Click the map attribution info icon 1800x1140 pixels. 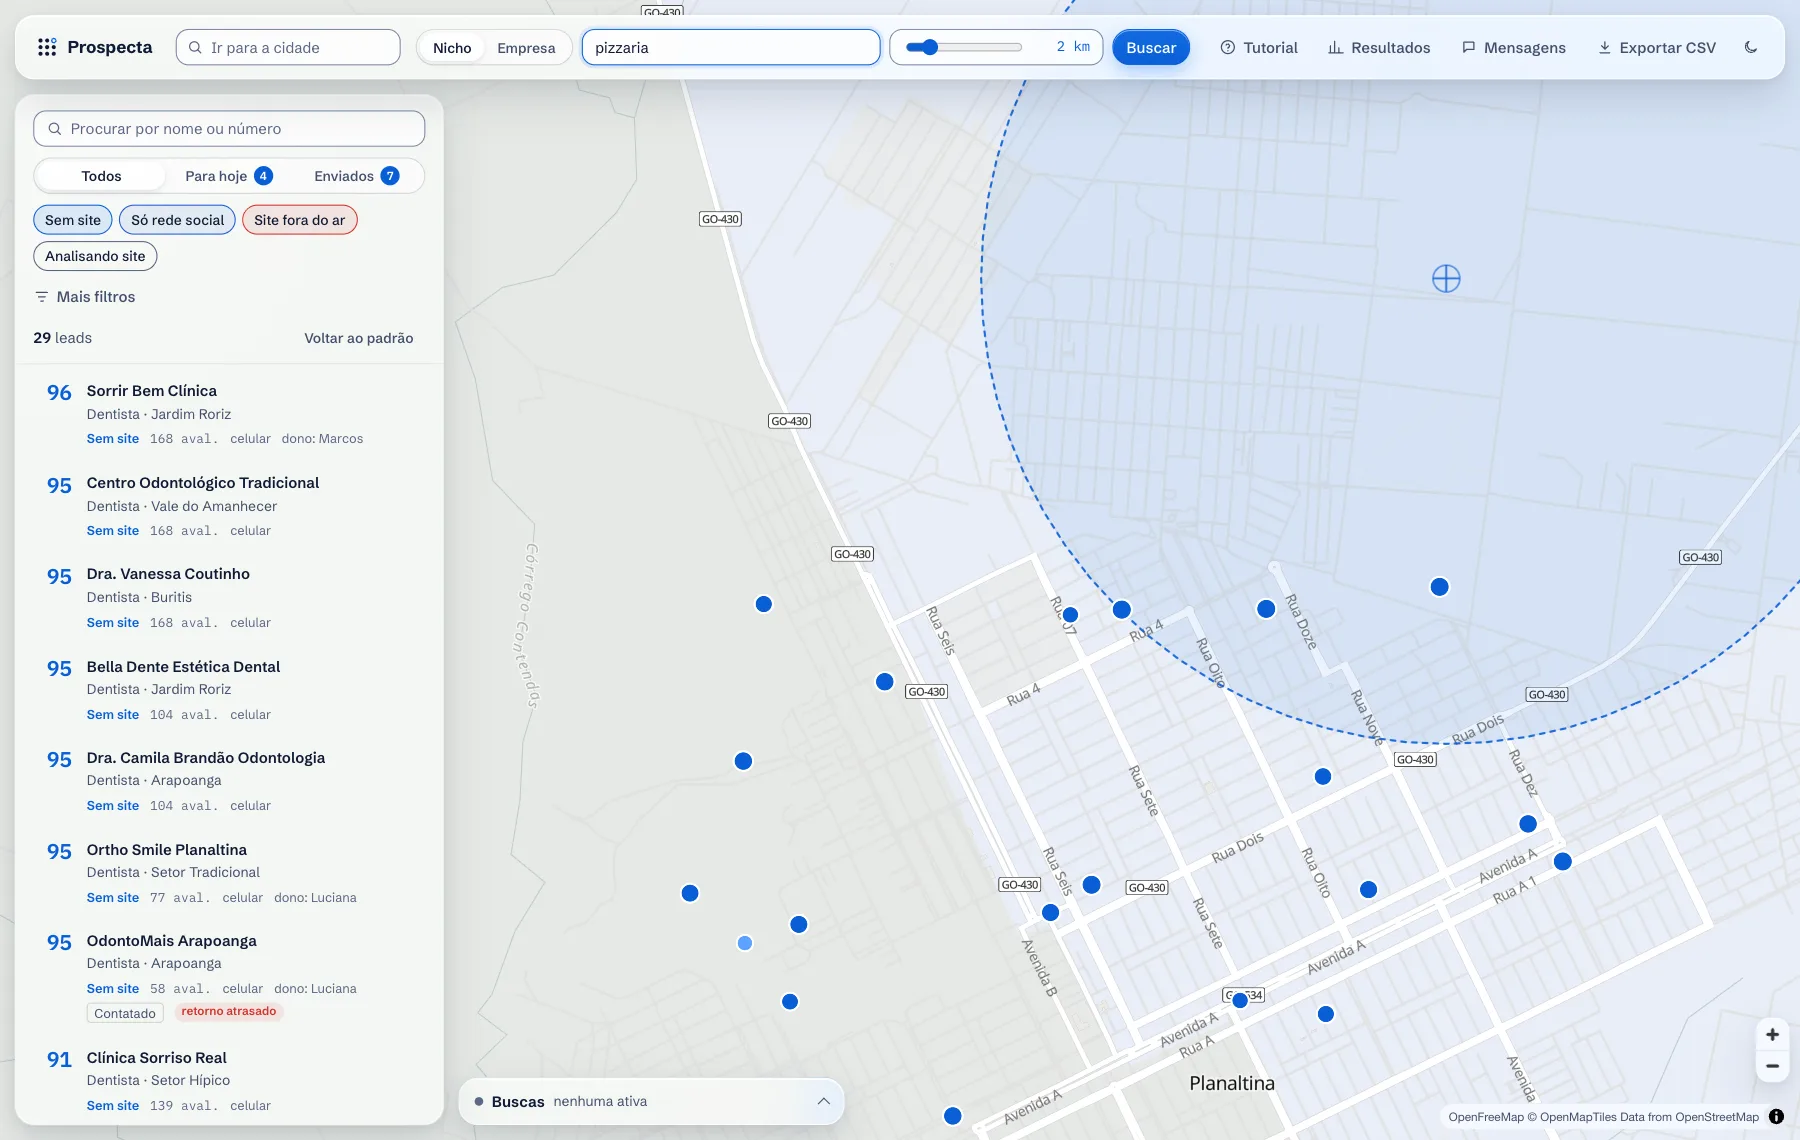tap(1776, 1117)
